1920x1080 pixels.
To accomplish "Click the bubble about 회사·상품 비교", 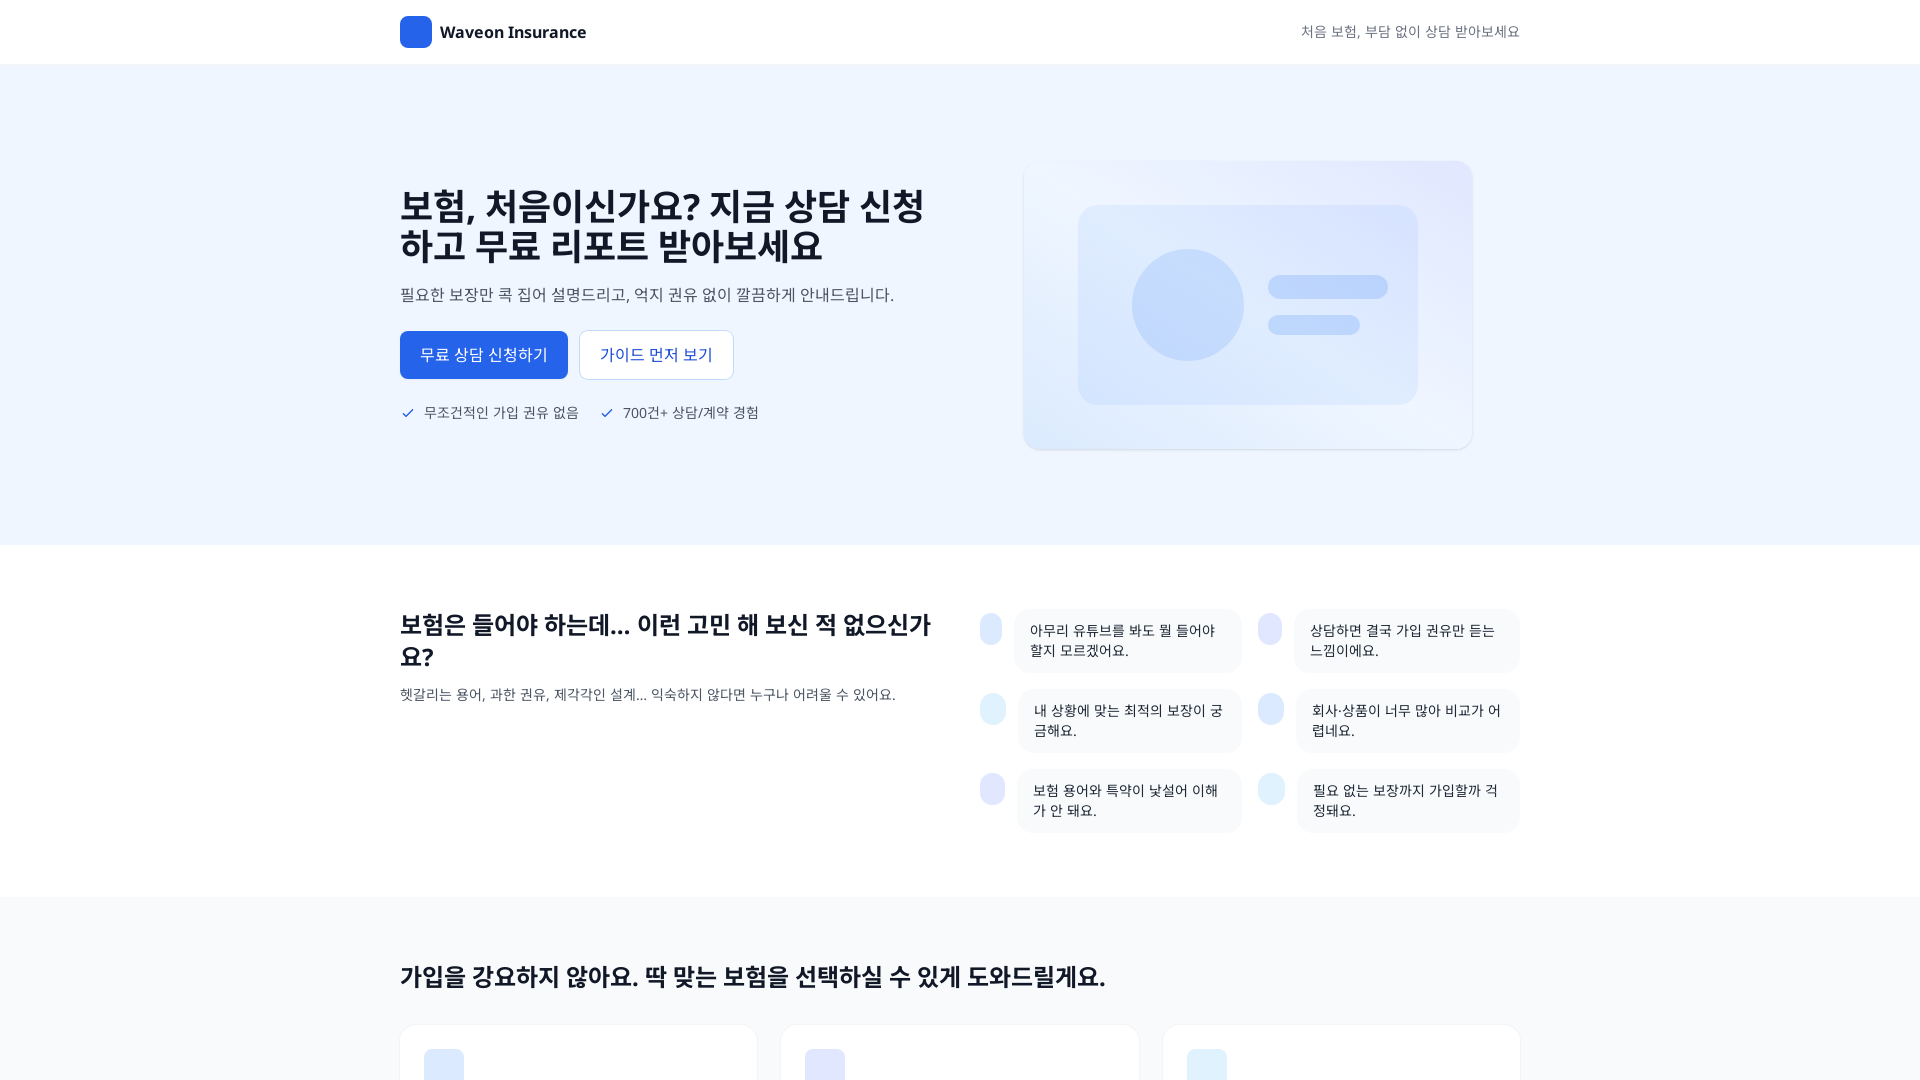I will (x=1407, y=720).
